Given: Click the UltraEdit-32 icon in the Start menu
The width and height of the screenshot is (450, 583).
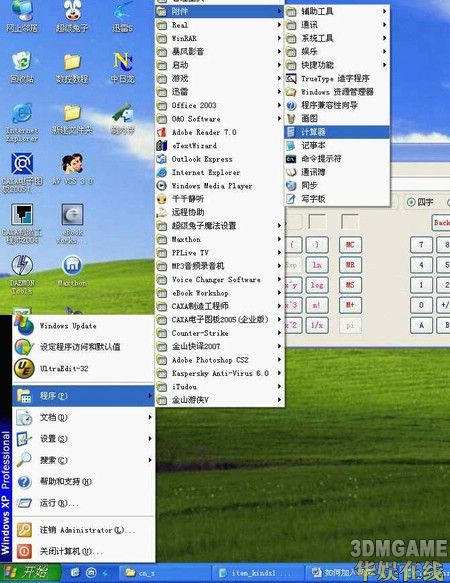Looking at the screenshot, I should 25,368.
